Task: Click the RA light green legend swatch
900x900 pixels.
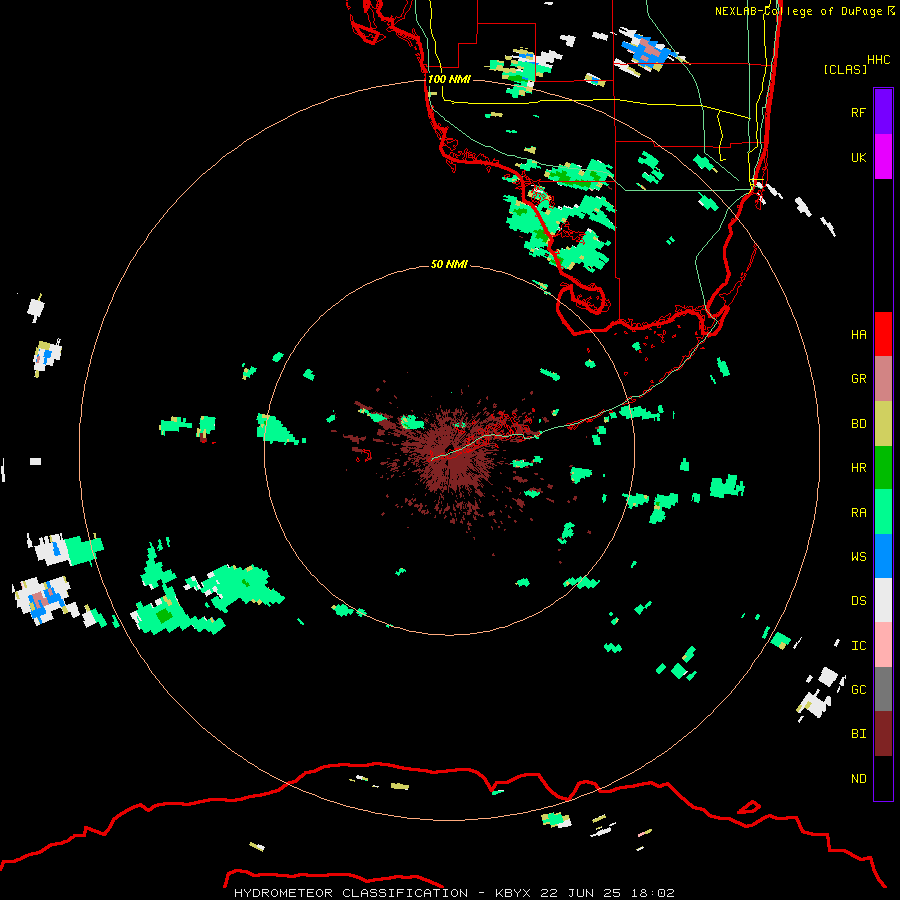Action: (883, 512)
